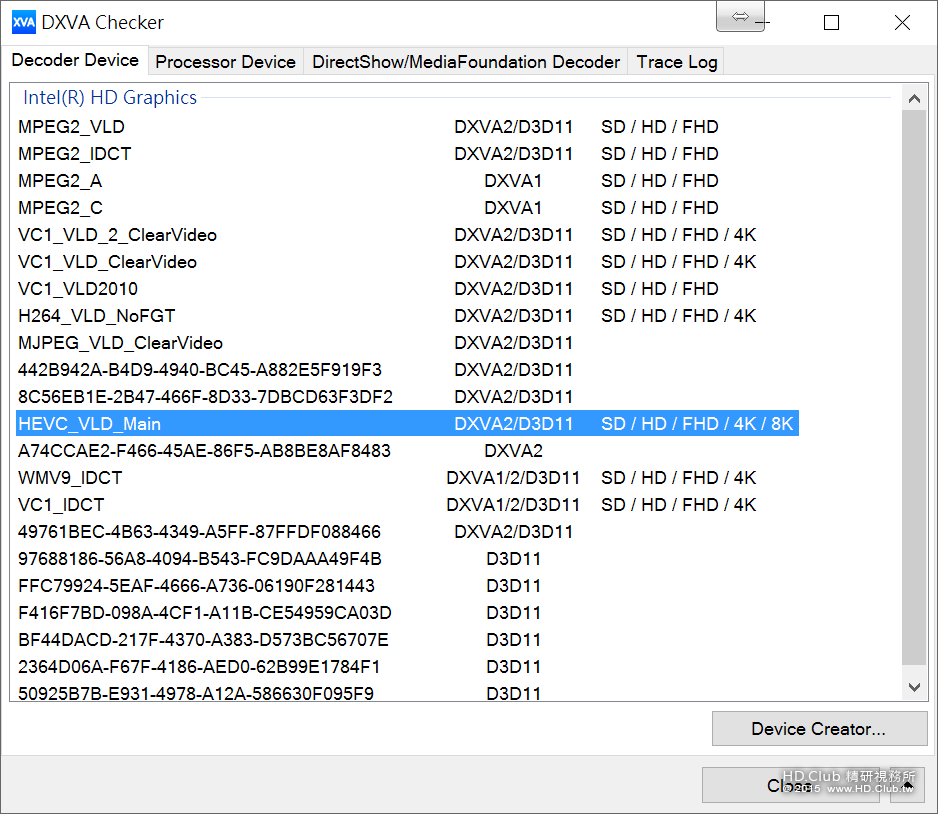Select the MJPEG_VLD_ClearVideo row
This screenshot has height=814, width=938.
pos(407,343)
